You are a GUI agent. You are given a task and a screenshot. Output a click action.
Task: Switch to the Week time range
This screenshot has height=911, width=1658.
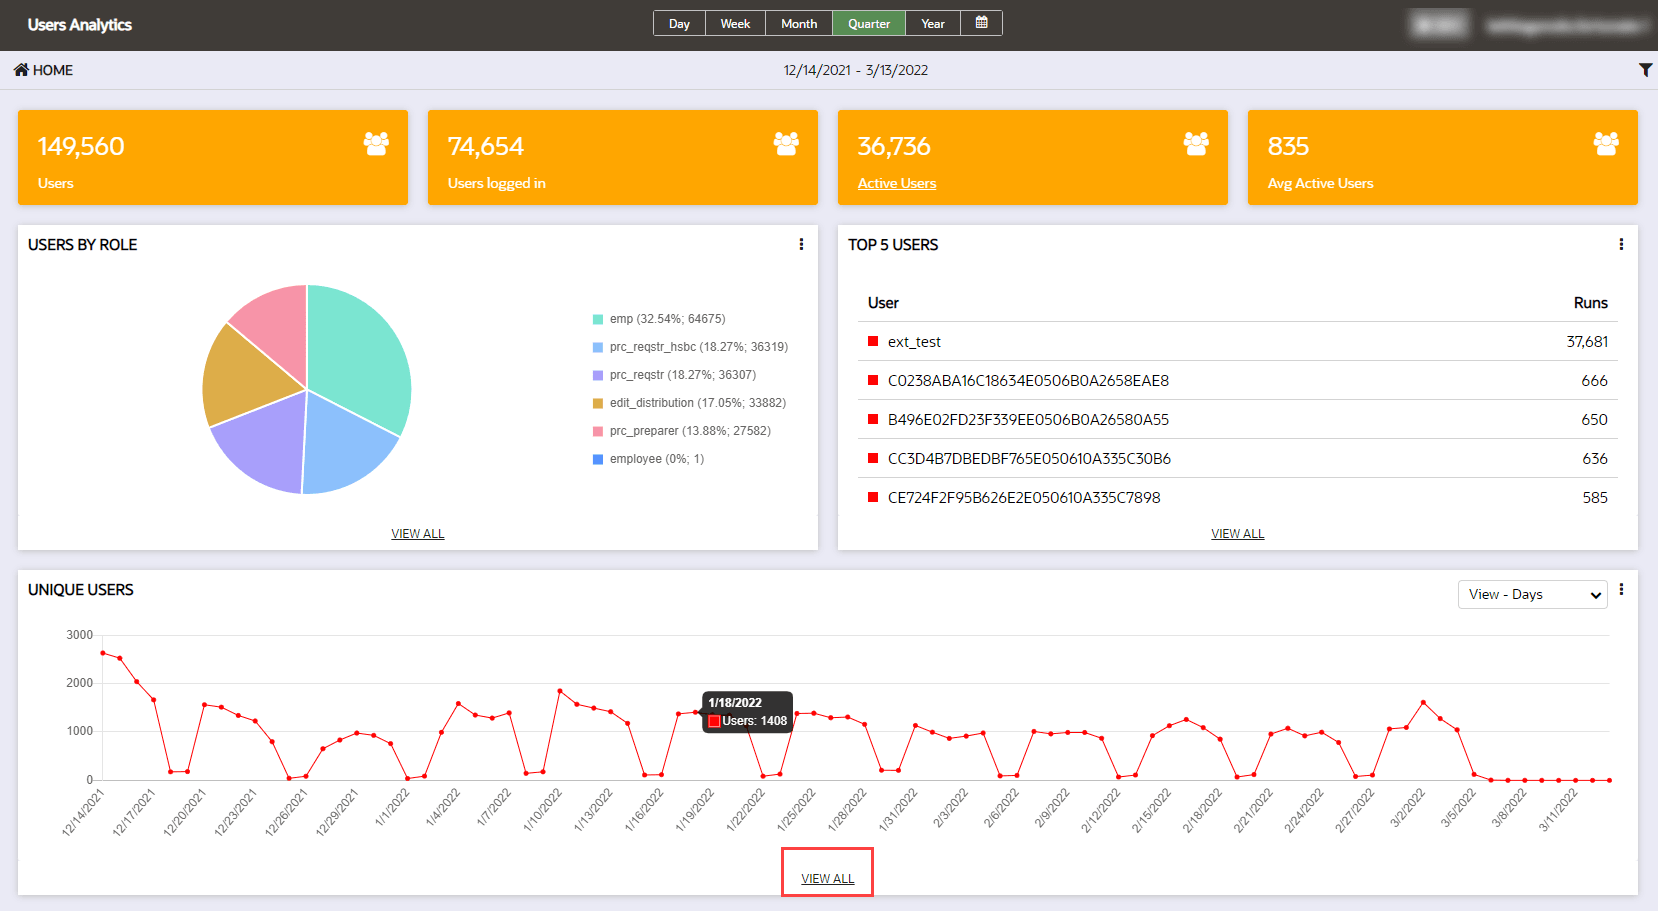735,22
